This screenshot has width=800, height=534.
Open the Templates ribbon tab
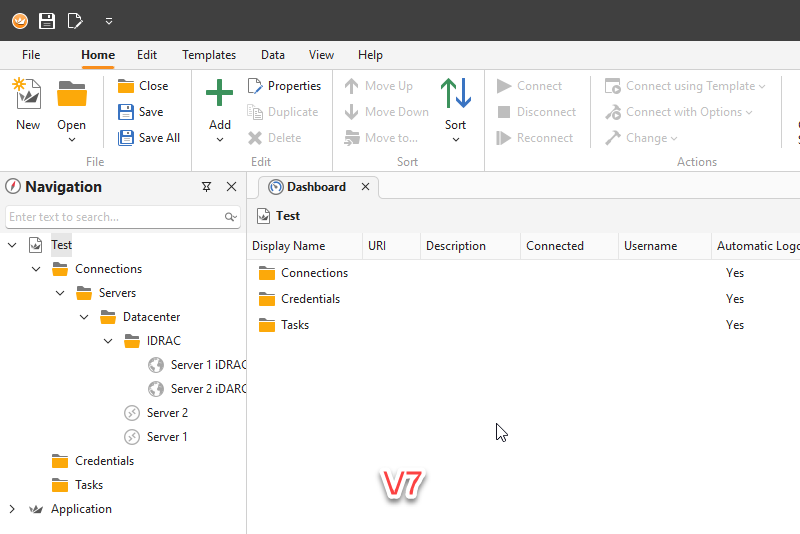tap(209, 55)
